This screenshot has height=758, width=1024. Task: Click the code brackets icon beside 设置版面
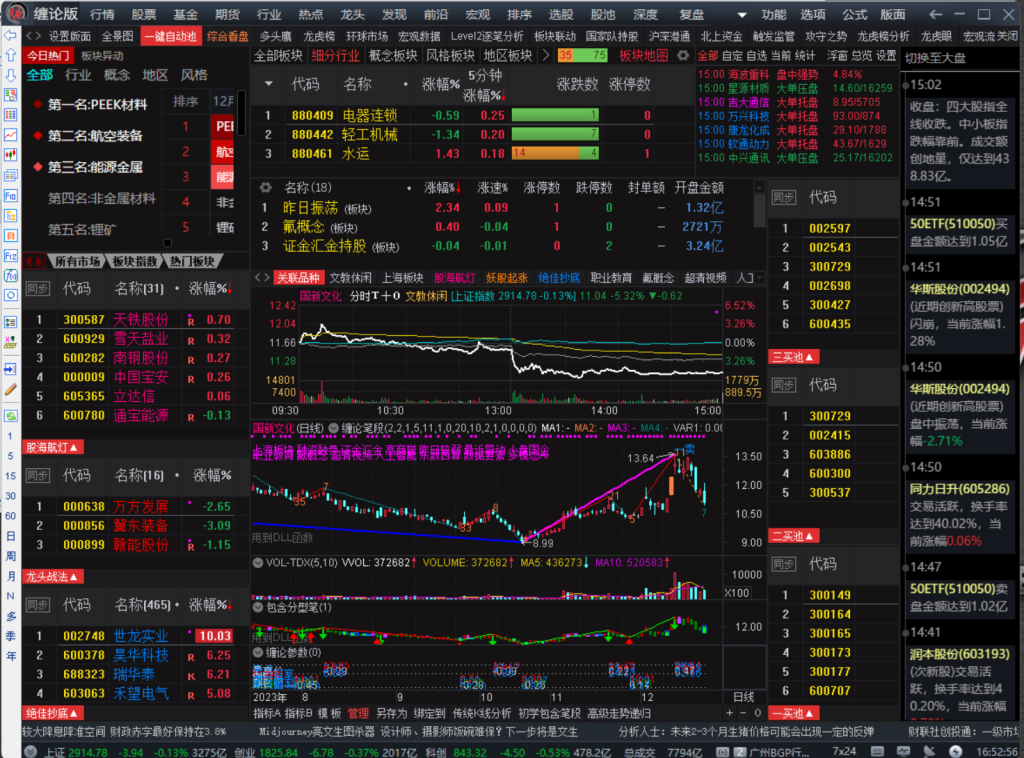(x=34, y=36)
